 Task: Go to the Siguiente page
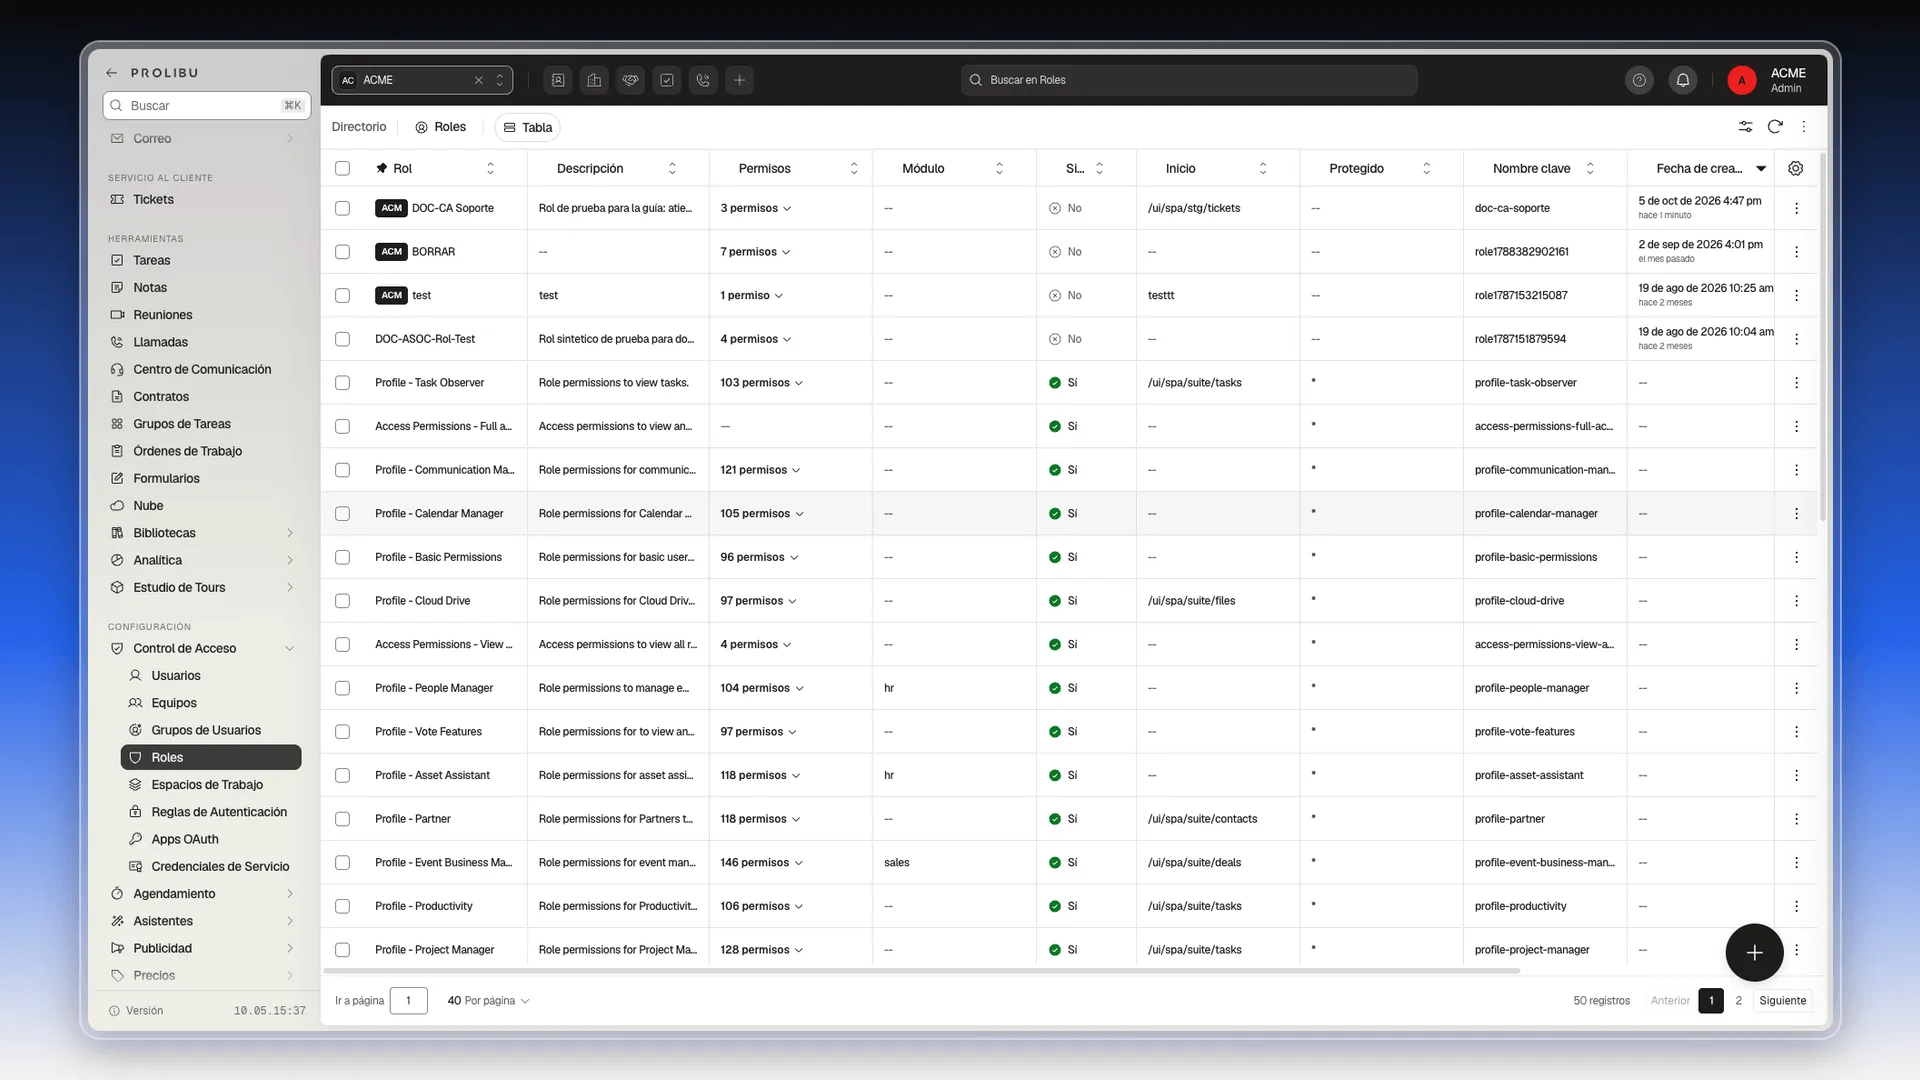coord(1783,1001)
